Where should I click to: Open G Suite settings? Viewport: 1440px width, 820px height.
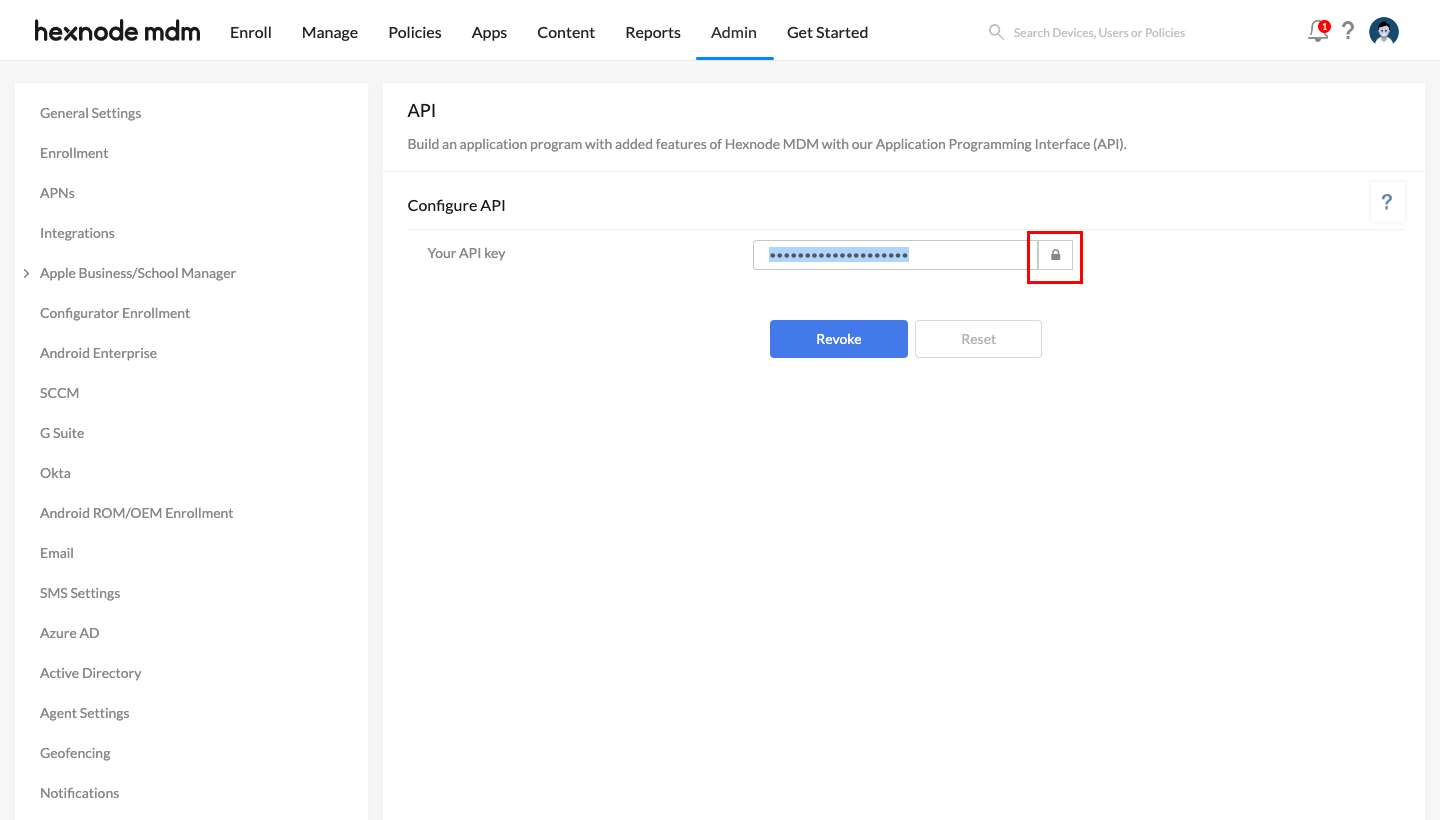[x=62, y=433]
